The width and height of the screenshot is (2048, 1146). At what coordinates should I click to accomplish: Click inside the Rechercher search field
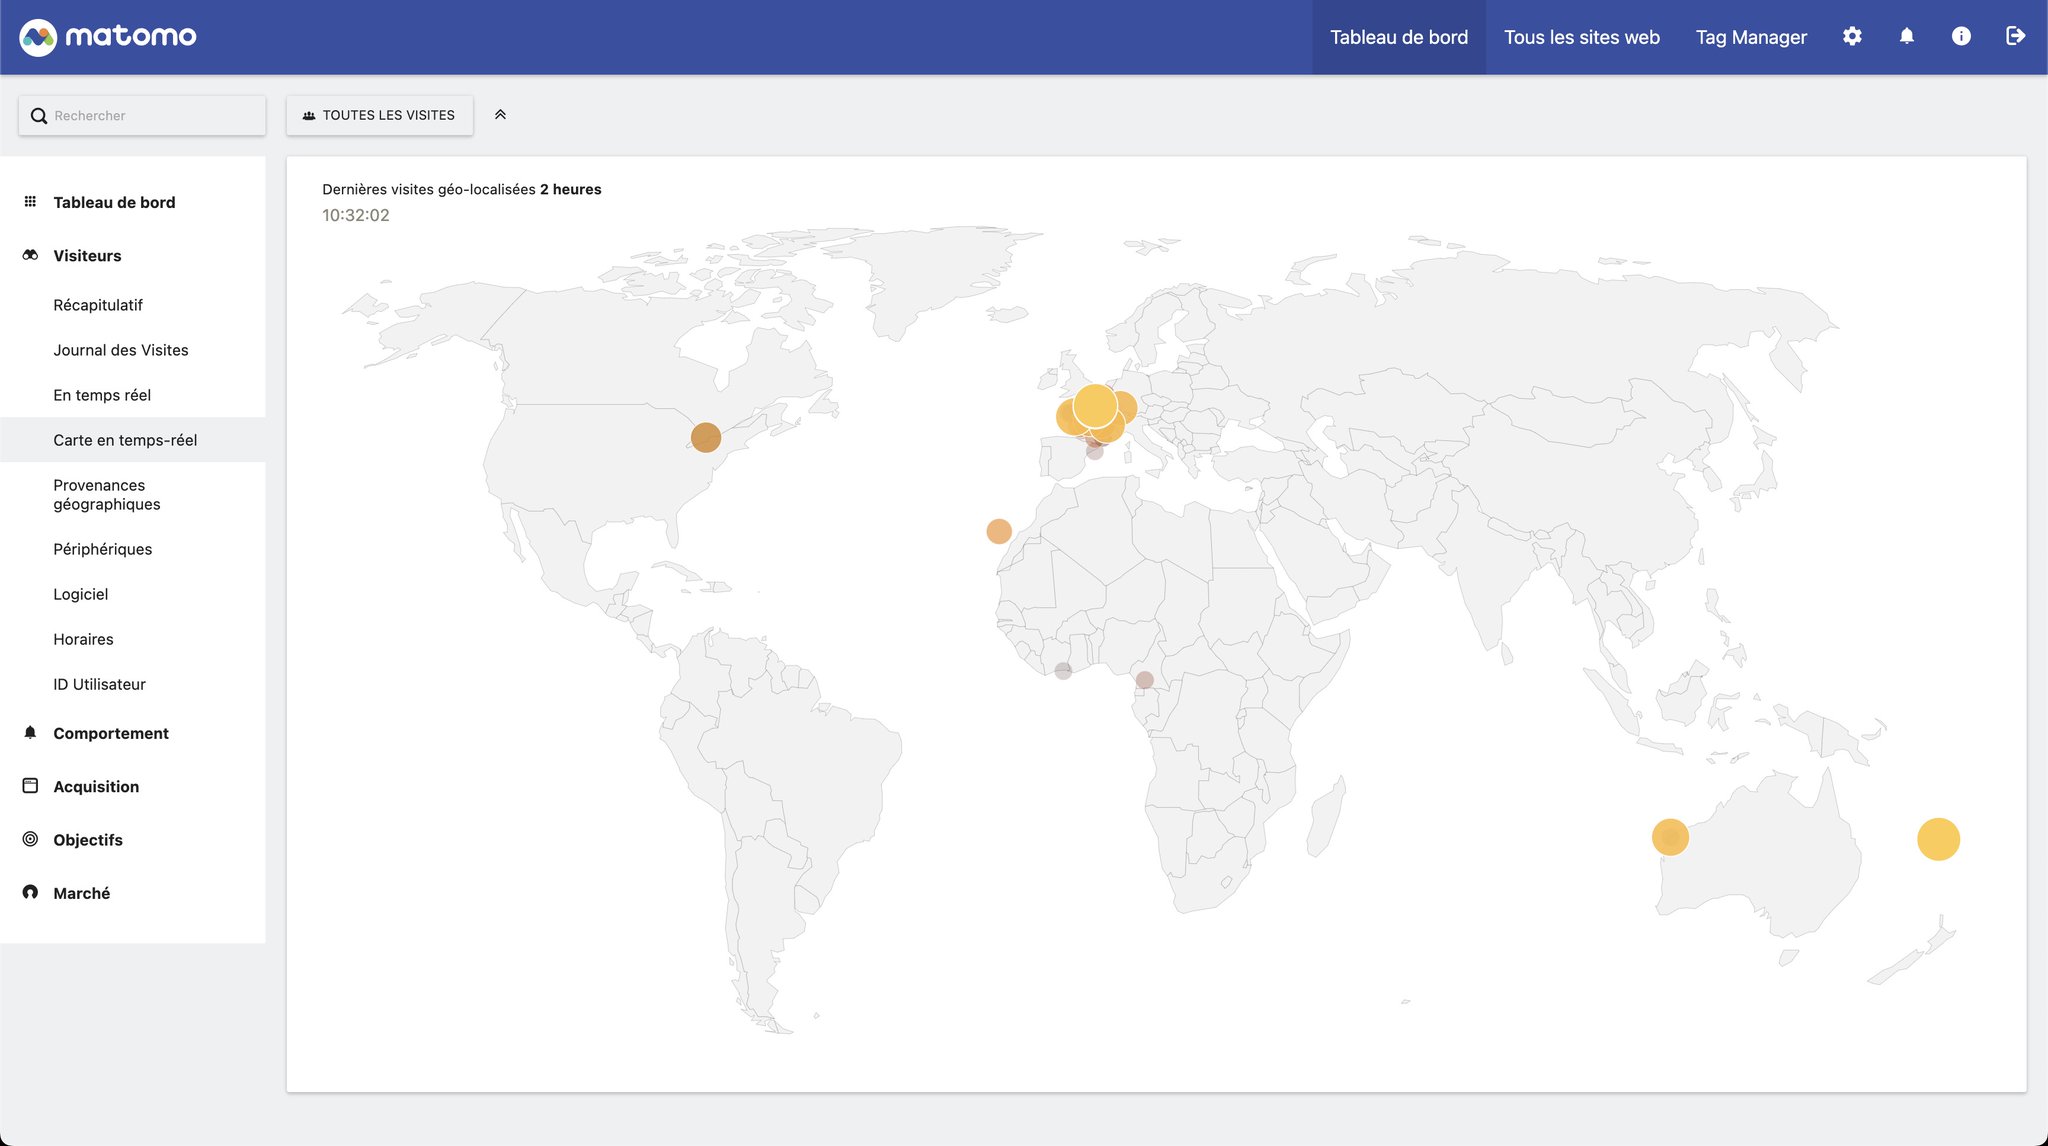point(140,115)
